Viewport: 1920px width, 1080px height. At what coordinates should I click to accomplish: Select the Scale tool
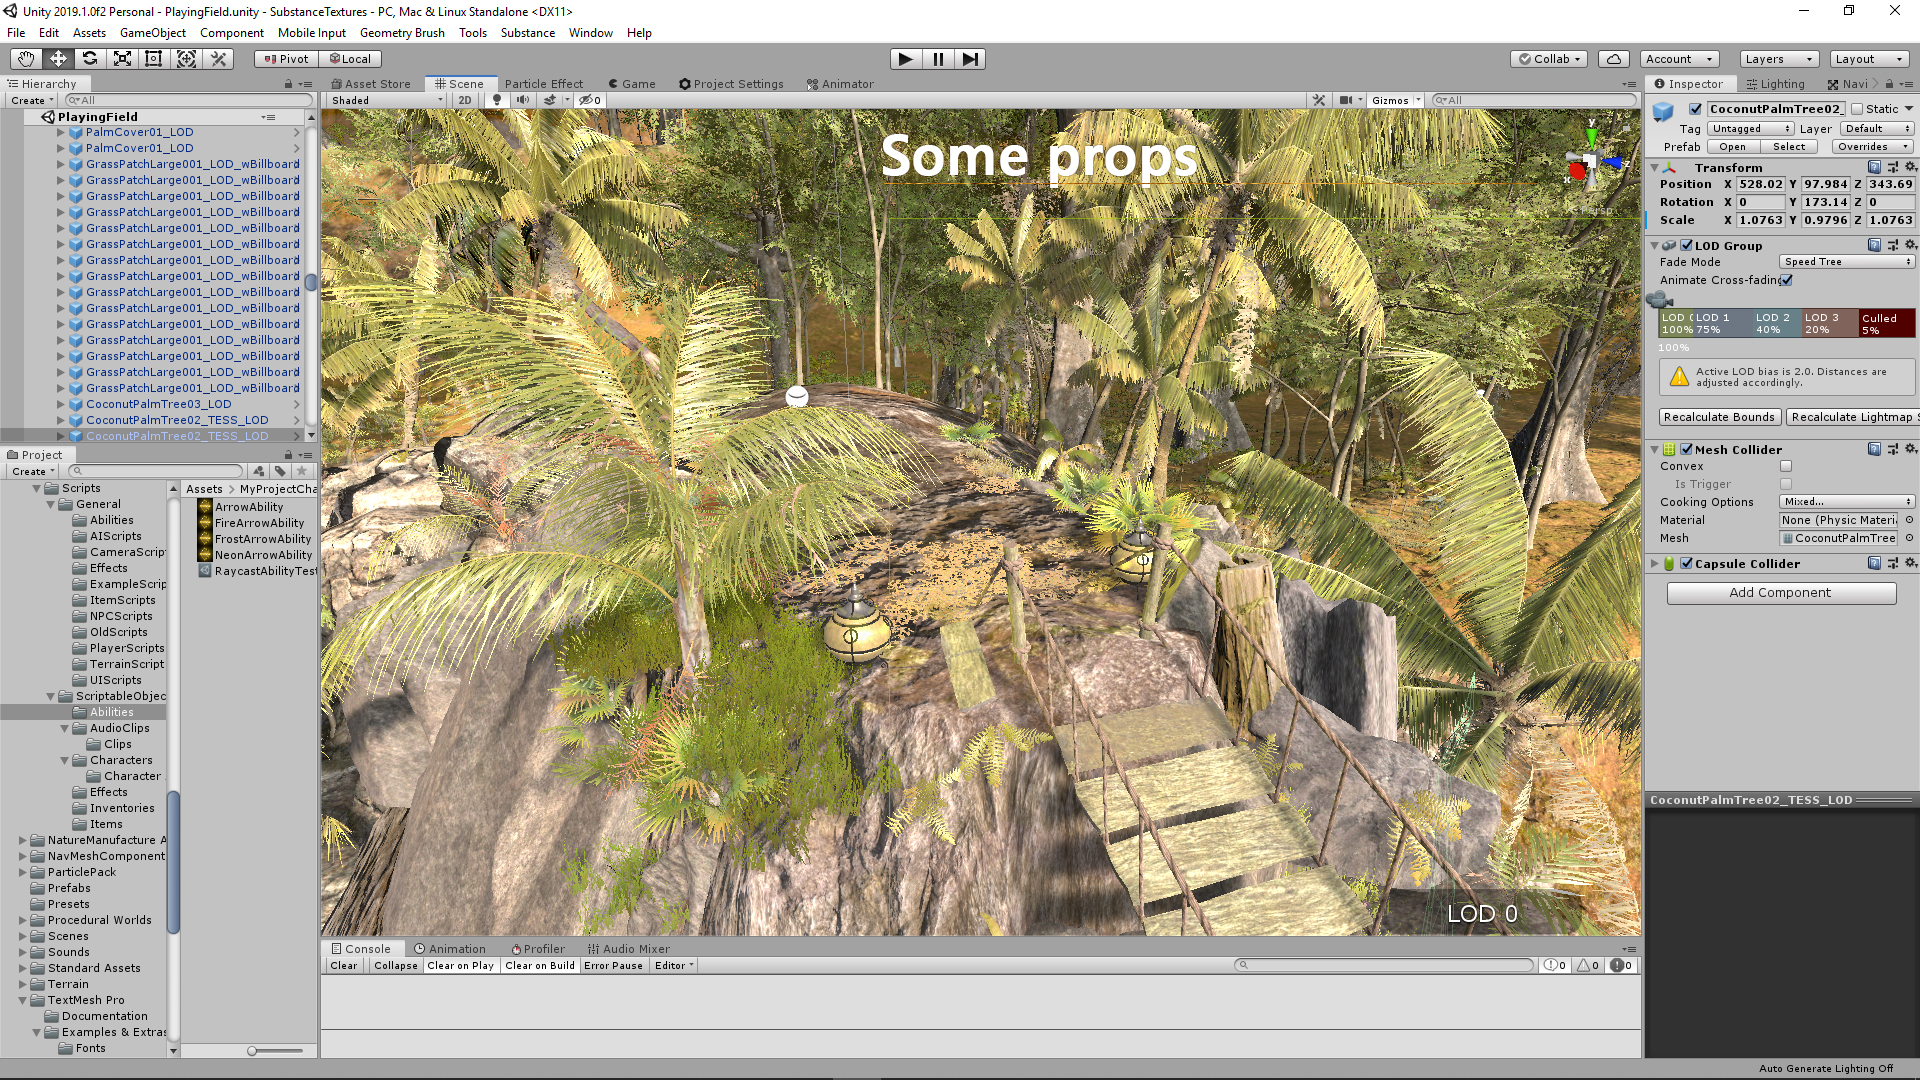tap(122, 59)
